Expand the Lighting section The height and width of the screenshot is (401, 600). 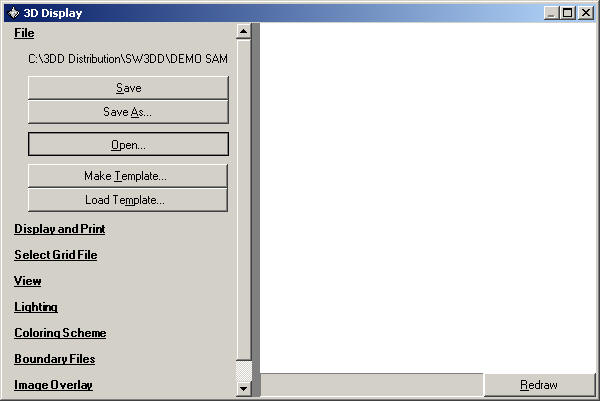36,307
